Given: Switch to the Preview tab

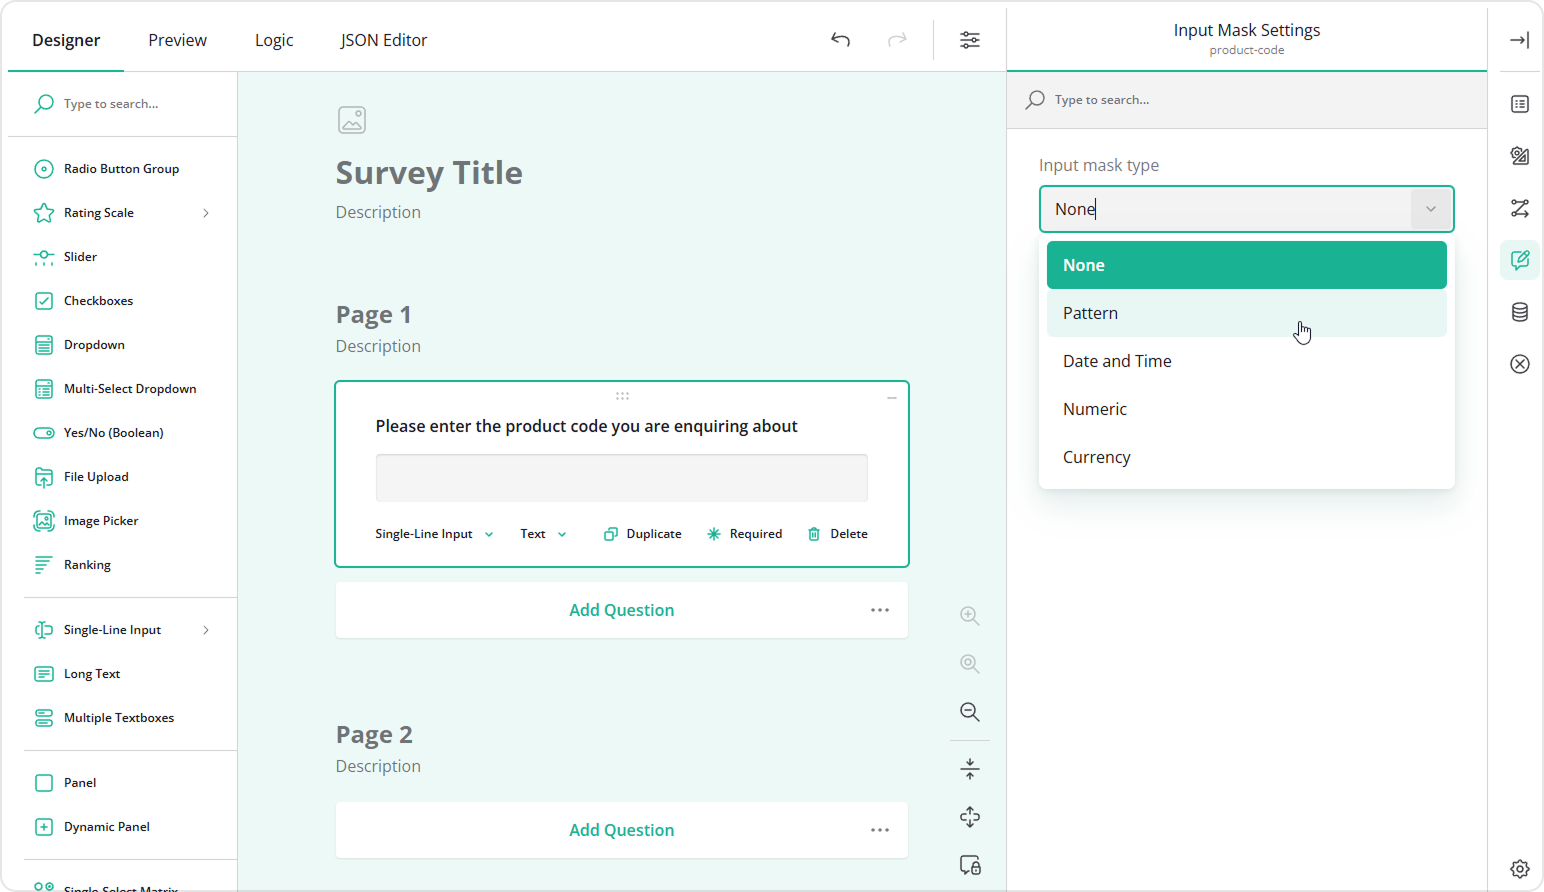Looking at the screenshot, I should point(177,40).
